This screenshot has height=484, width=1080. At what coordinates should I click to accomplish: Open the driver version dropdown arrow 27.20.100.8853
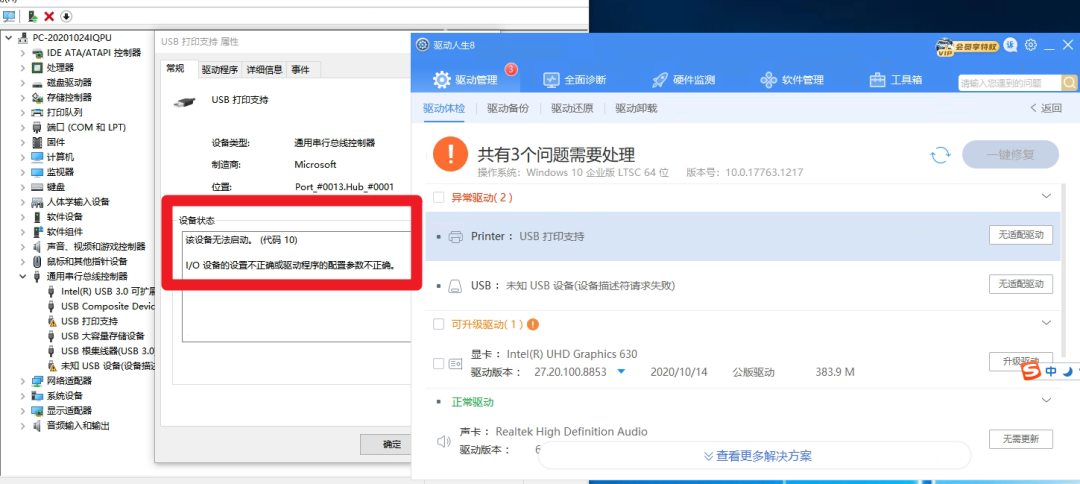621,372
